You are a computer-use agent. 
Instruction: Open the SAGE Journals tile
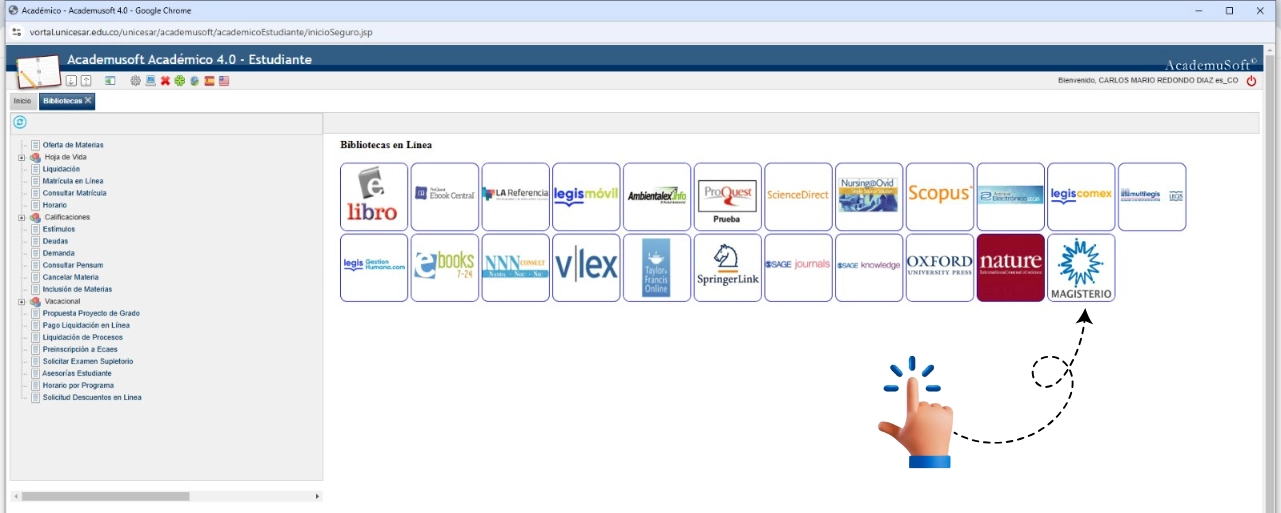point(798,267)
